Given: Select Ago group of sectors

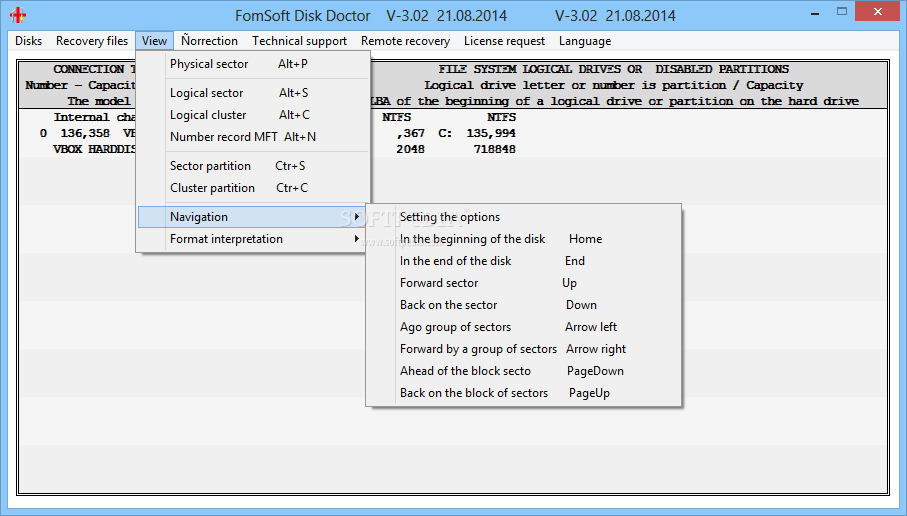Looking at the screenshot, I should [x=524, y=327].
